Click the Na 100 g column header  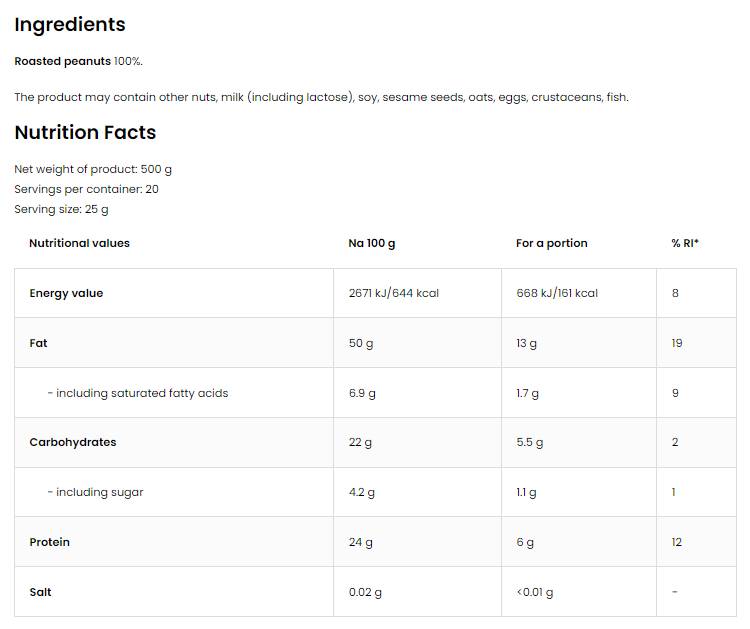[371, 243]
